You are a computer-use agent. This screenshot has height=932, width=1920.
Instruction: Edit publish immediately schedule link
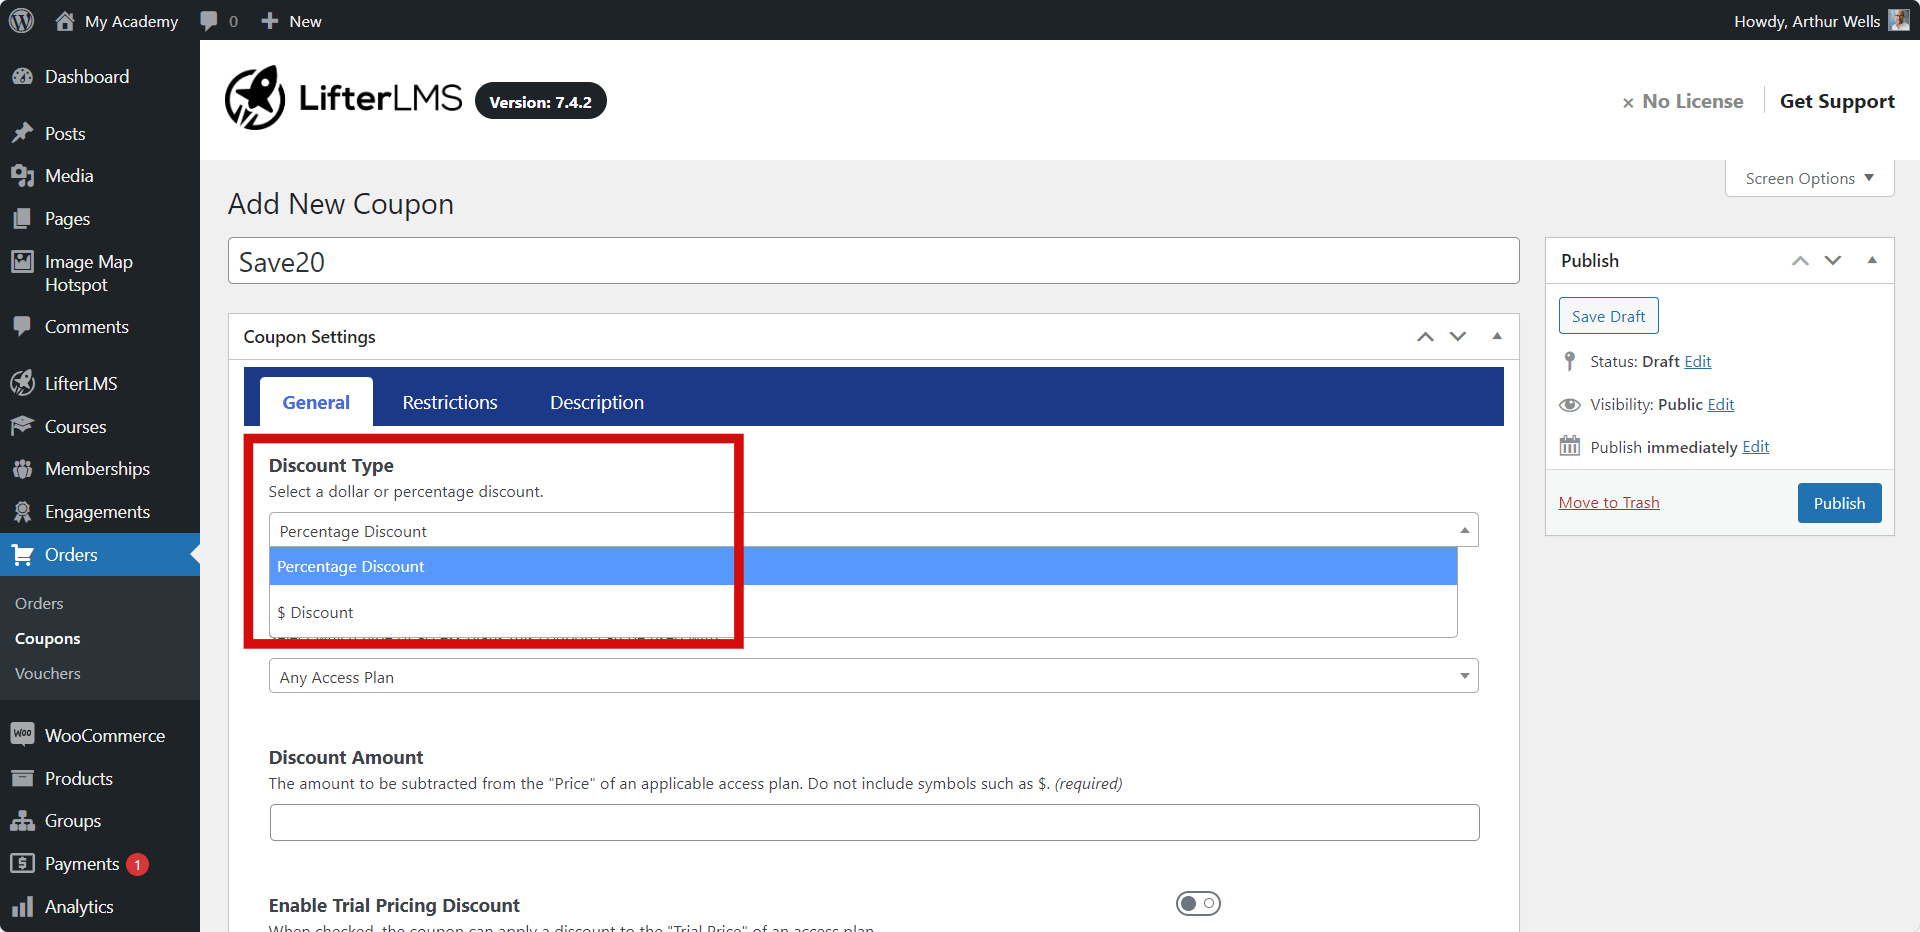tap(1756, 447)
